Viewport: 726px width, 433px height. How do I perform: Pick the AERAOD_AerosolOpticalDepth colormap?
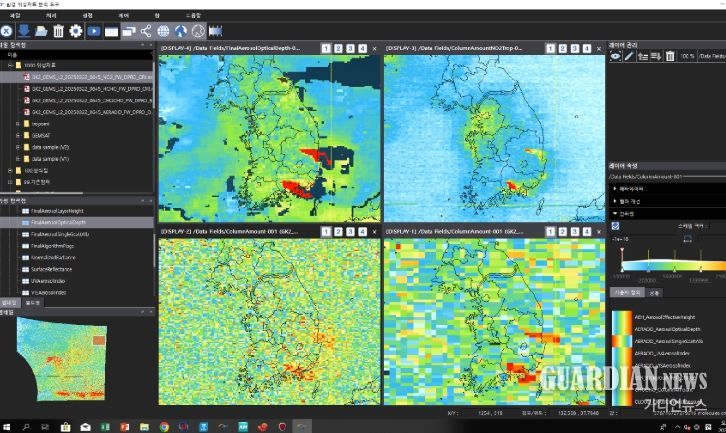tap(667, 329)
